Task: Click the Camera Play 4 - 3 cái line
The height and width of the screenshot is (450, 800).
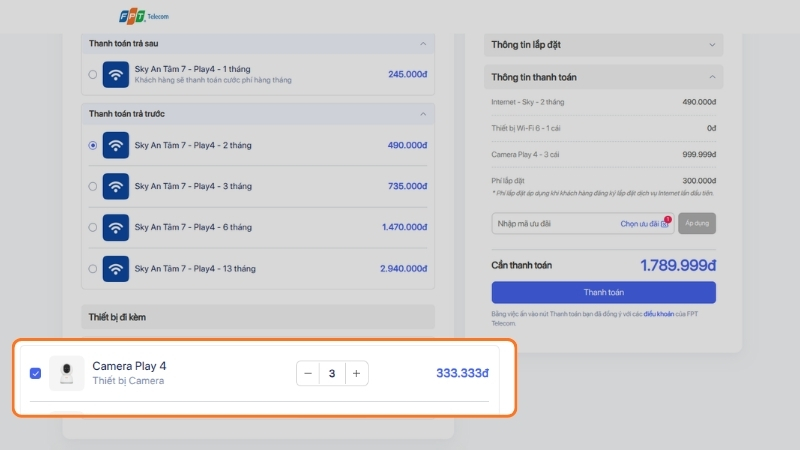Action: pos(525,155)
